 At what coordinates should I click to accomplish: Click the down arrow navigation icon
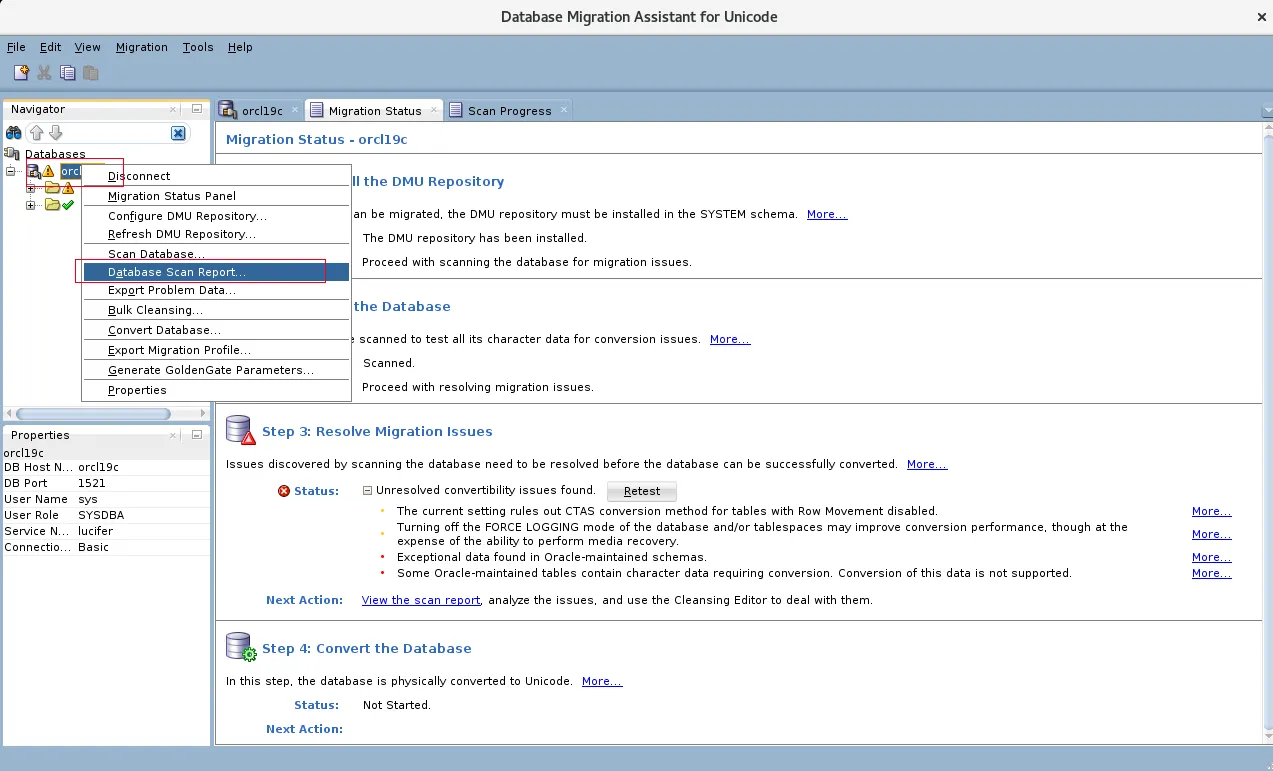coord(55,132)
